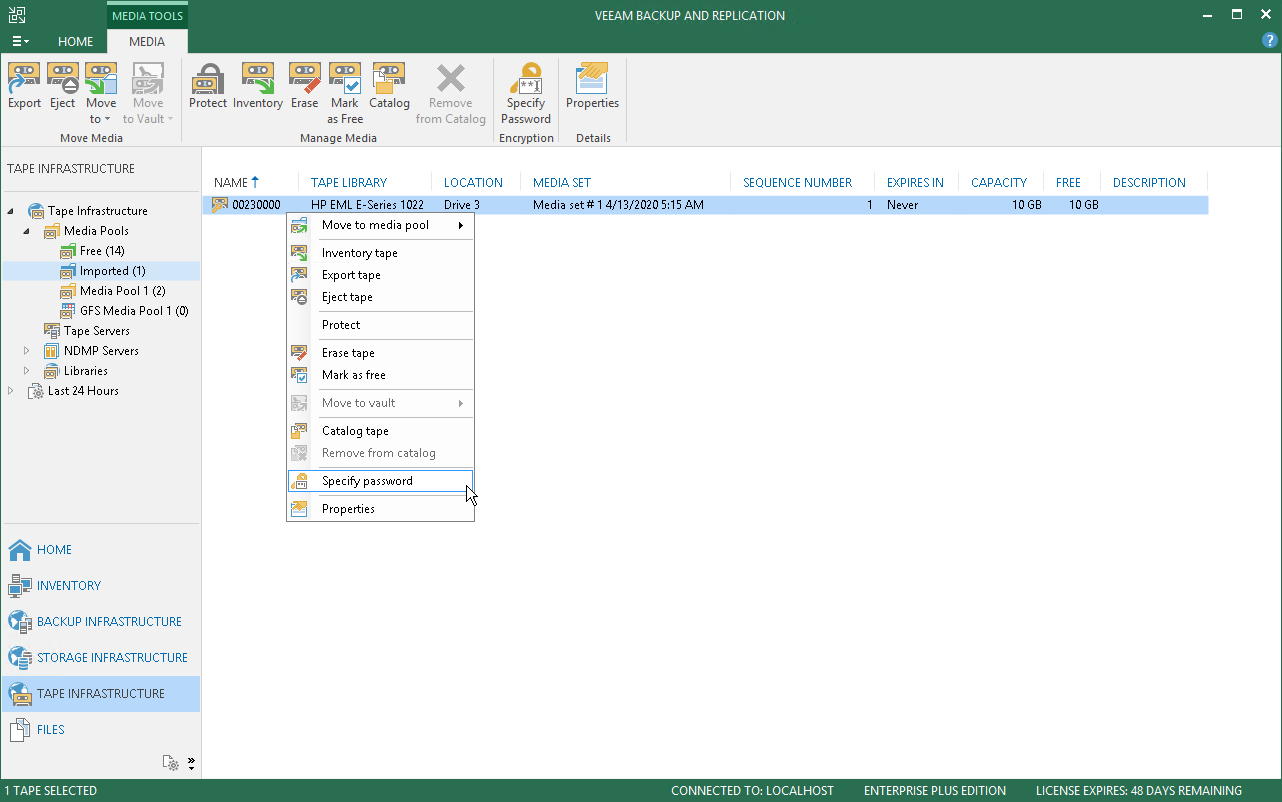Choose Inventory tape from context menu

coord(380,253)
